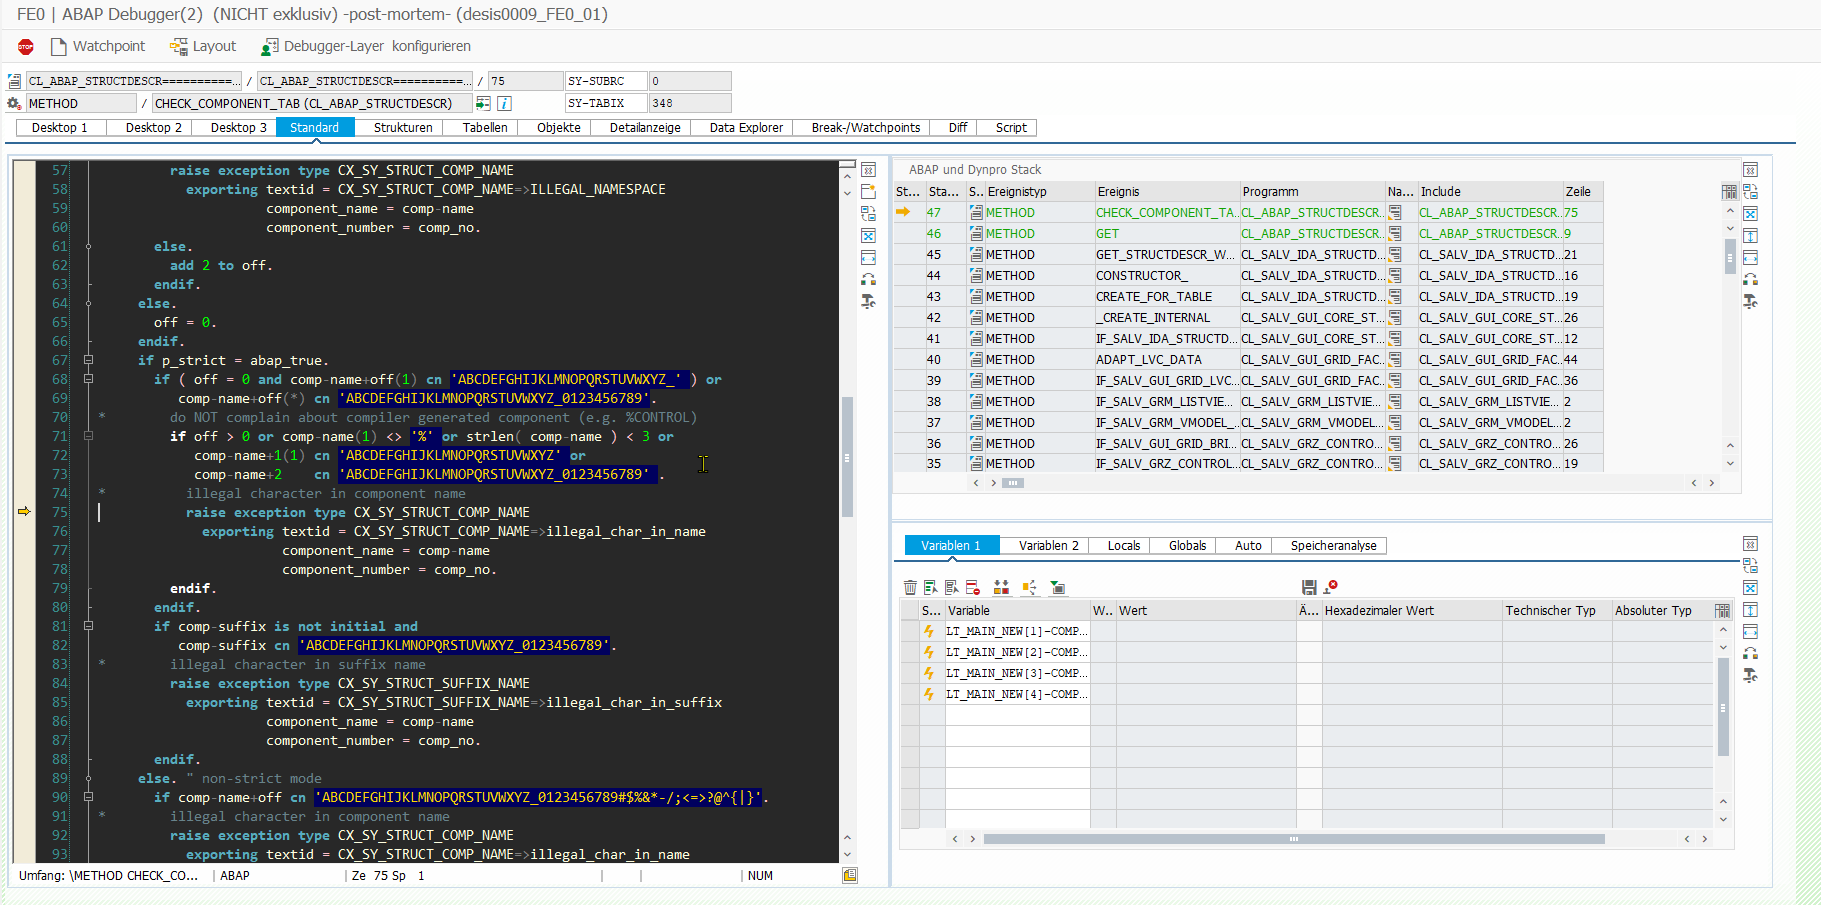Switch to the Strukturen tab
Screen dimensions: 1821x905
click(403, 128)
